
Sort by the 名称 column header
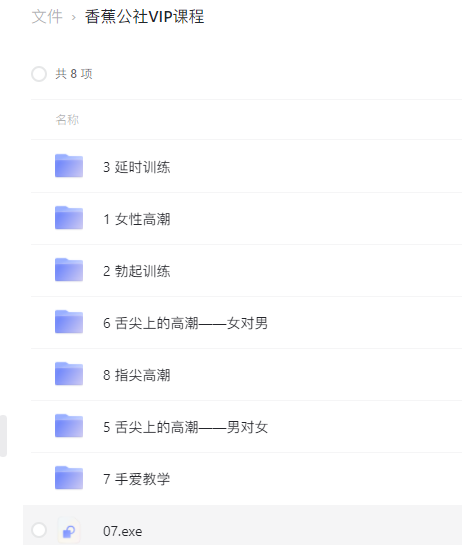[x=67, y=120]
